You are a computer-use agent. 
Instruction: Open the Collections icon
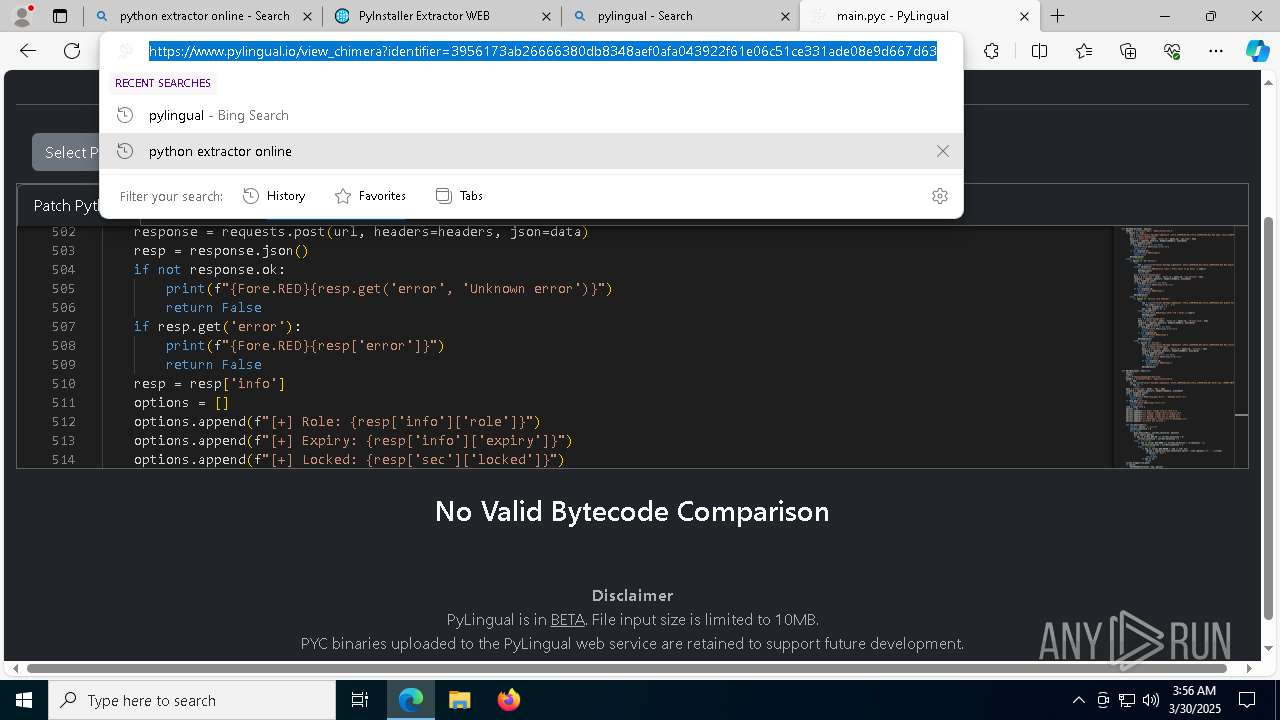click(x=1128, y=51)
